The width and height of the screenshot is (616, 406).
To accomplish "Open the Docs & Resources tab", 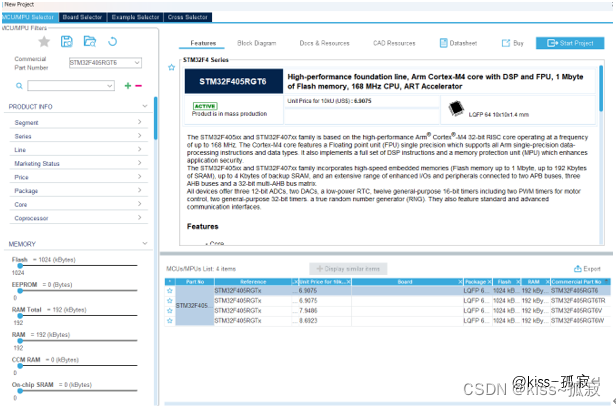I will click(324, 43).
